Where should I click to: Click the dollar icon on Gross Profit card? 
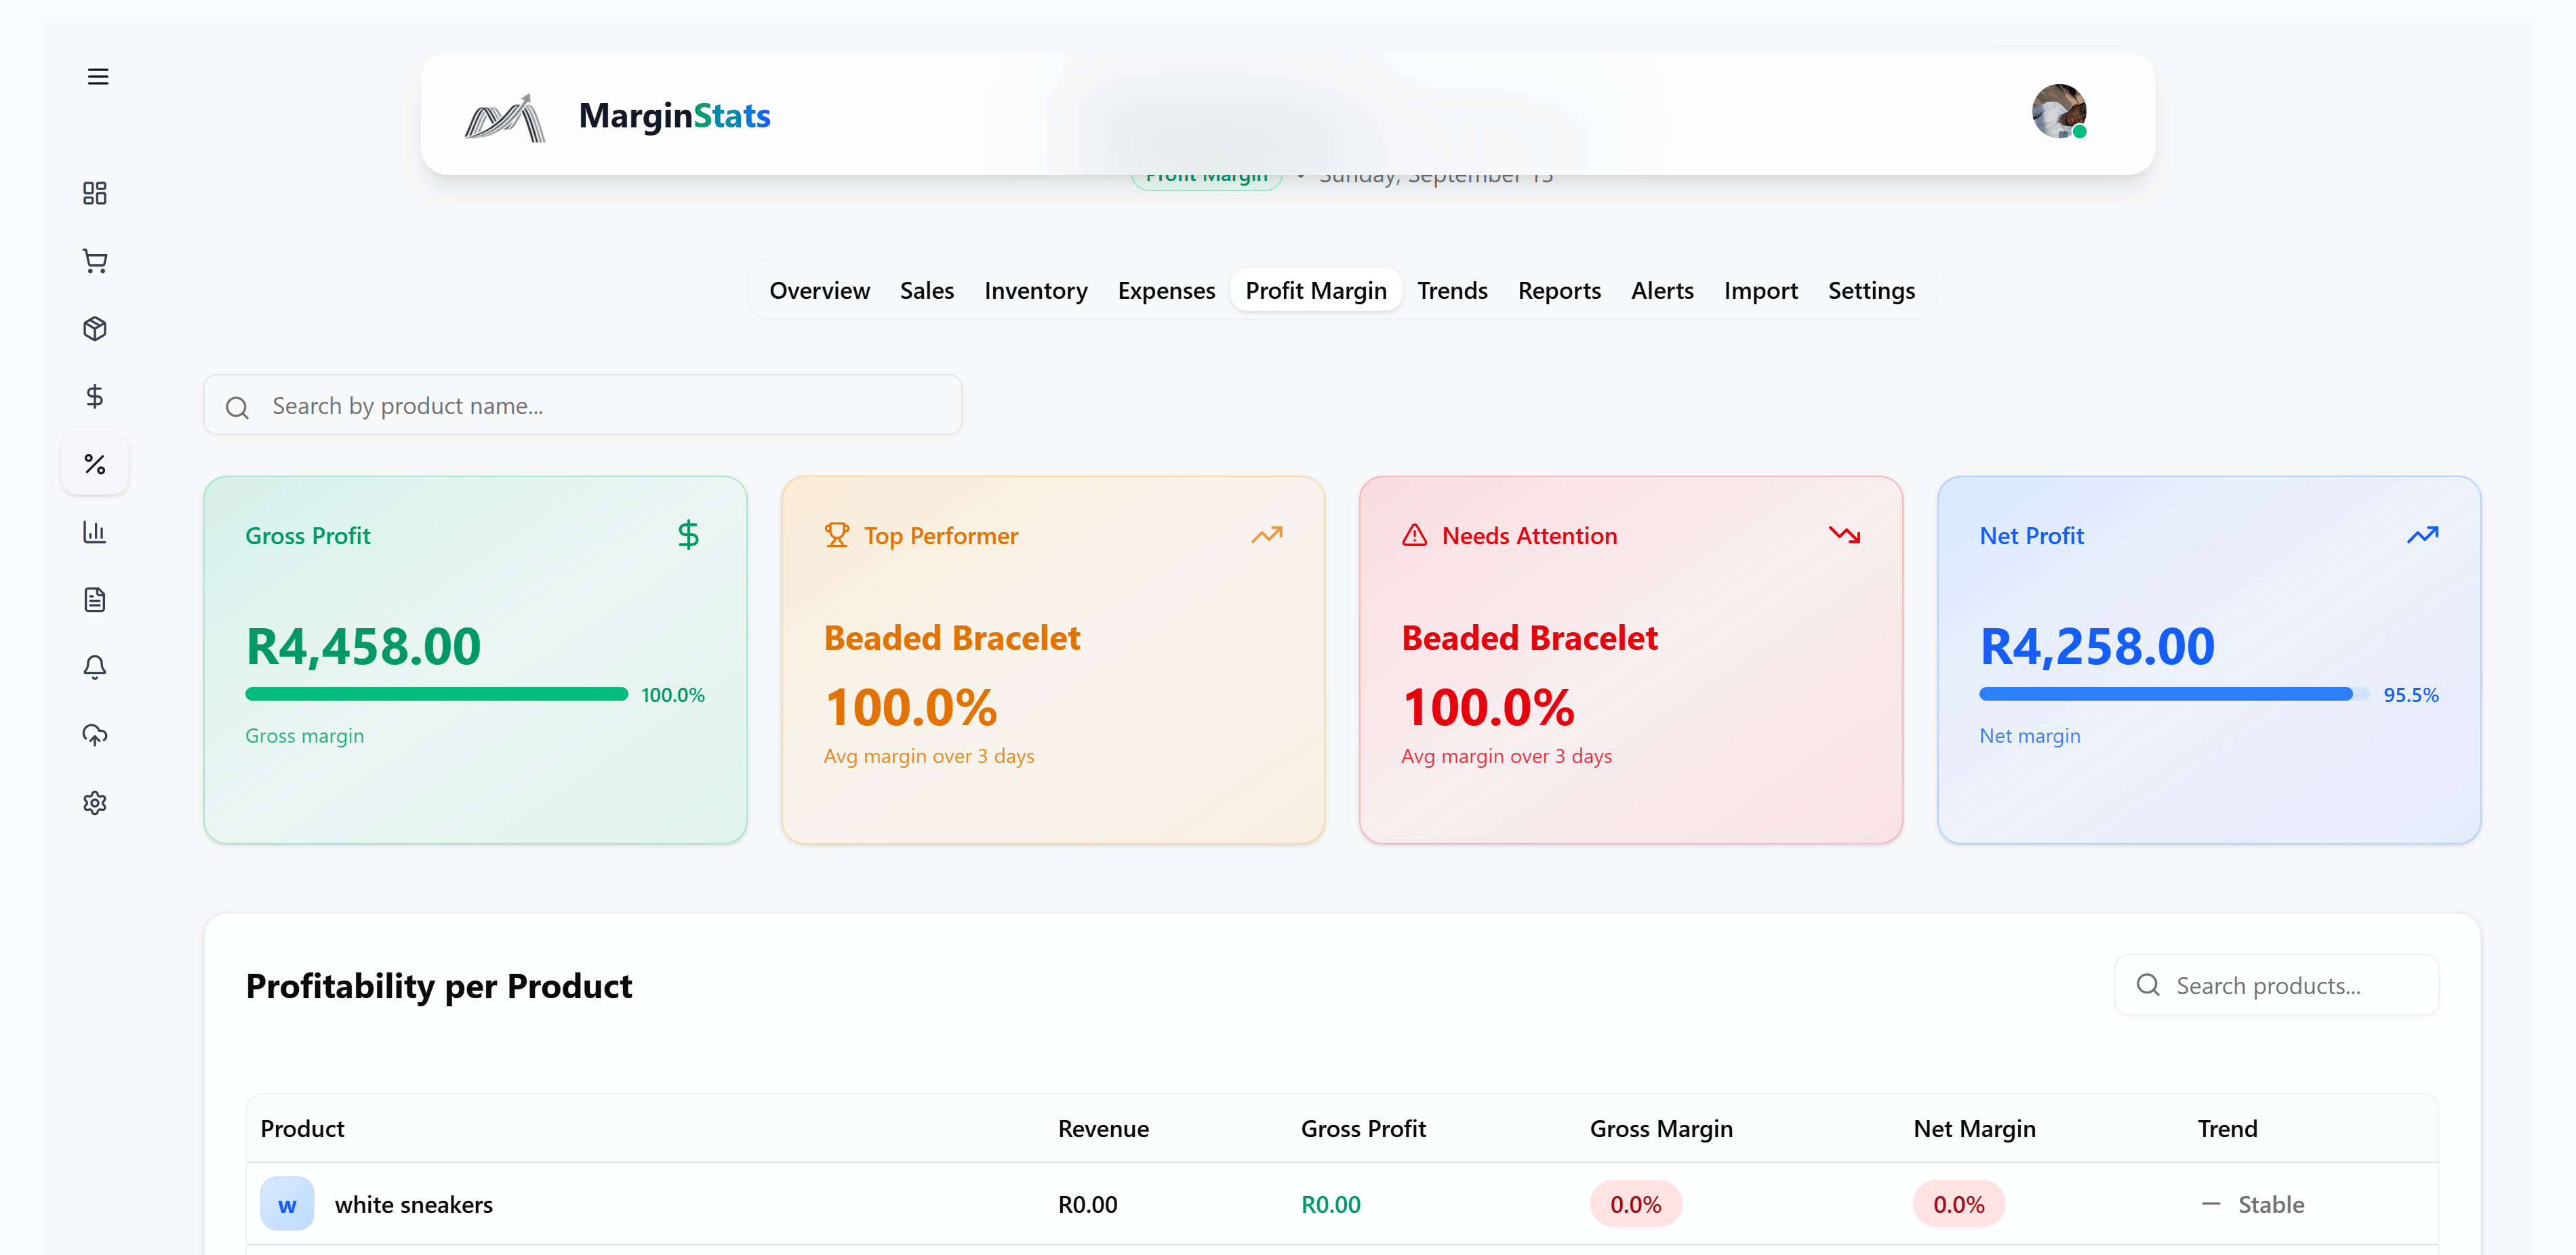[688, 535]
